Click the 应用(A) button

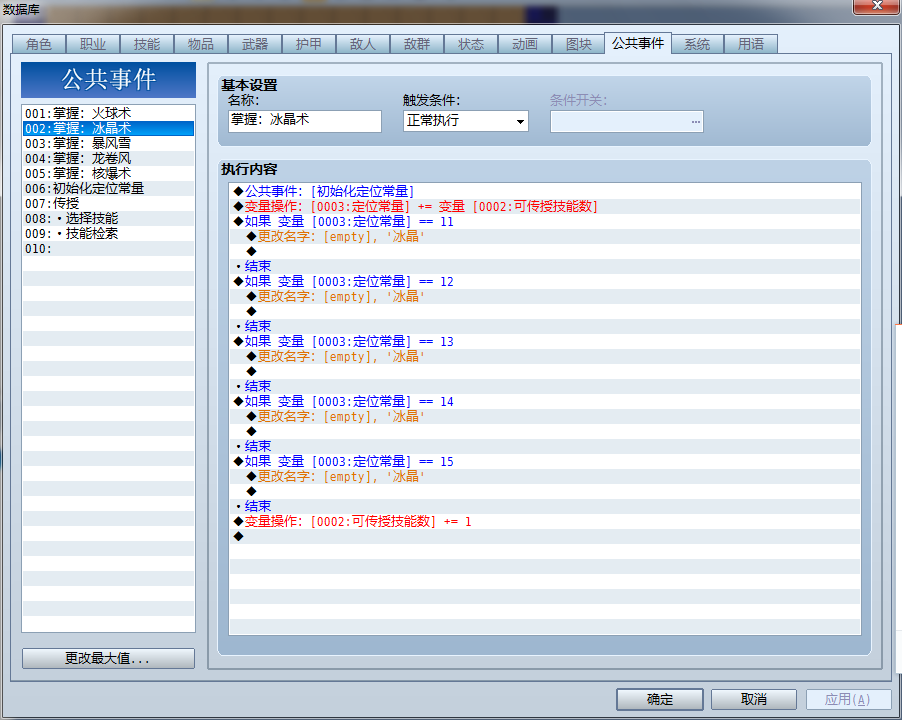pyautogui.click(x=849, y=699)
